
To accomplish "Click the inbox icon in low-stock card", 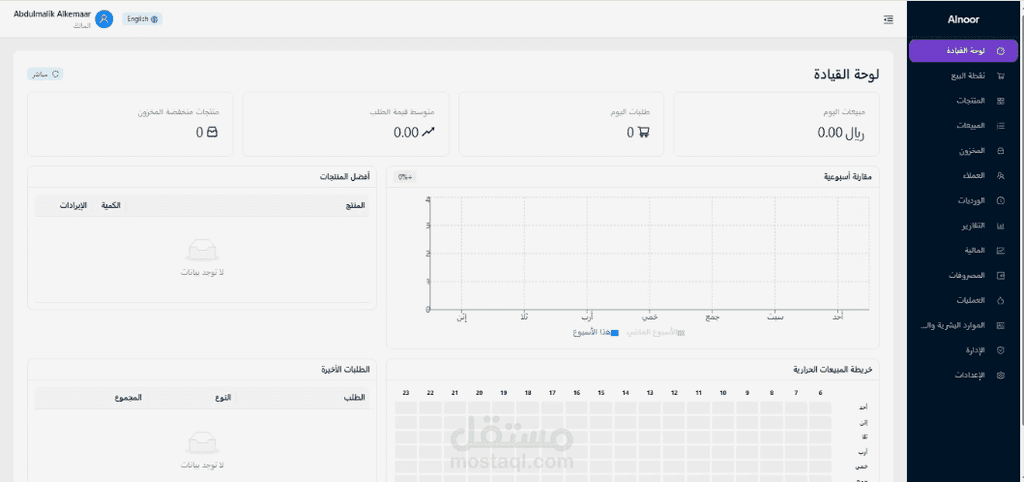I will 212,133.
